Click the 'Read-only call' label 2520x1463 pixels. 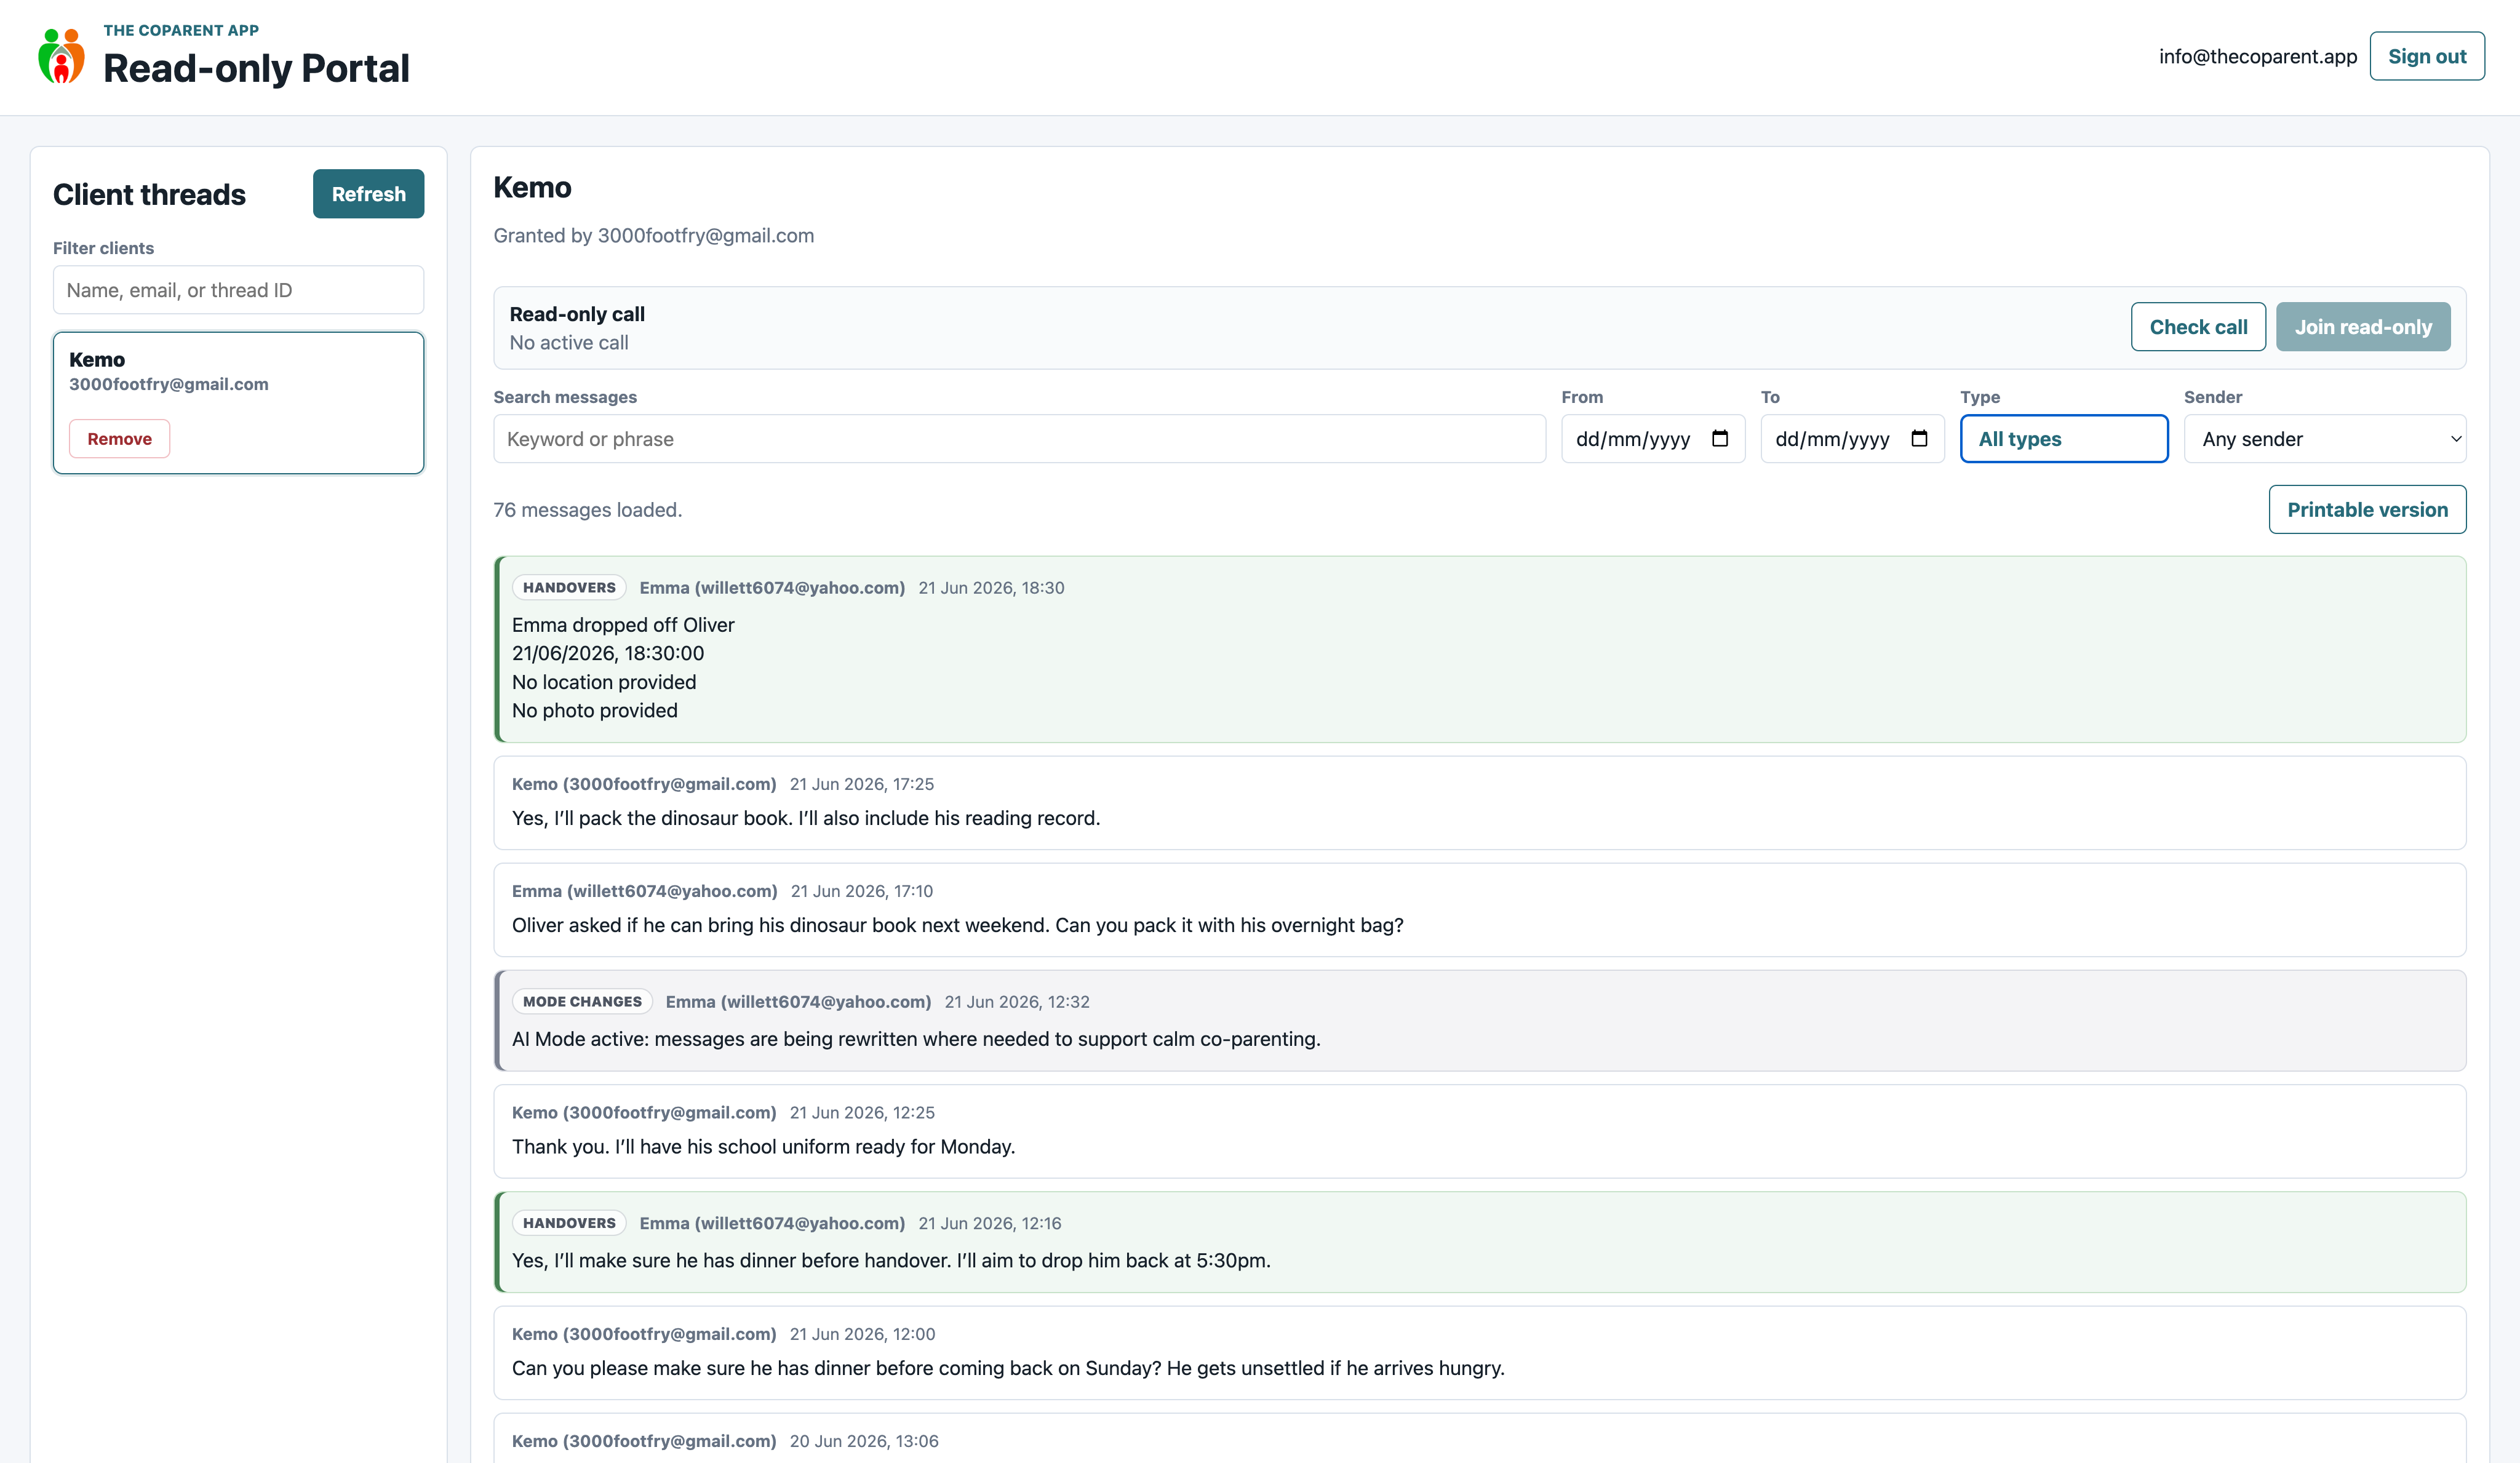tap(577, 314)
